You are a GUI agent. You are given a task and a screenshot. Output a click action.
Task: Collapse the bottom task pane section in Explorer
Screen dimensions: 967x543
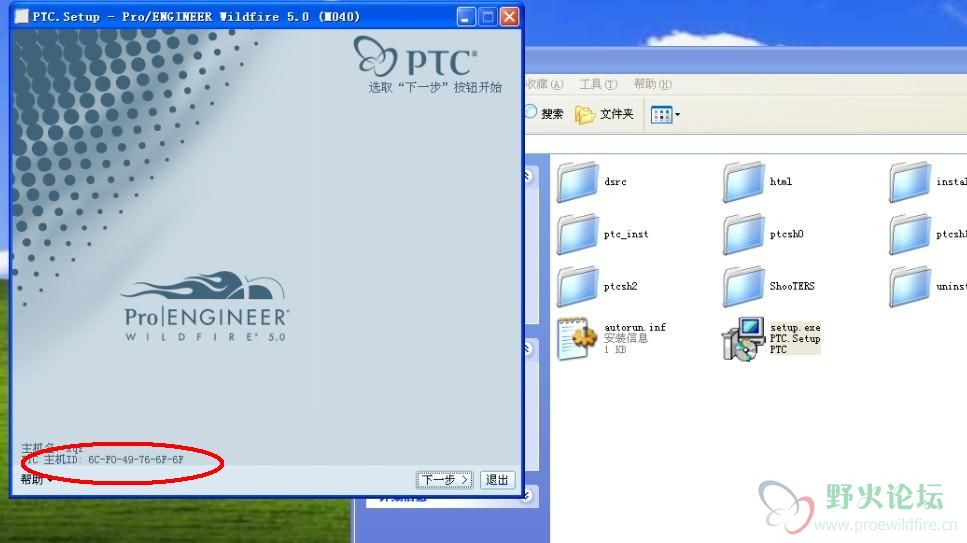coord(528,495)
